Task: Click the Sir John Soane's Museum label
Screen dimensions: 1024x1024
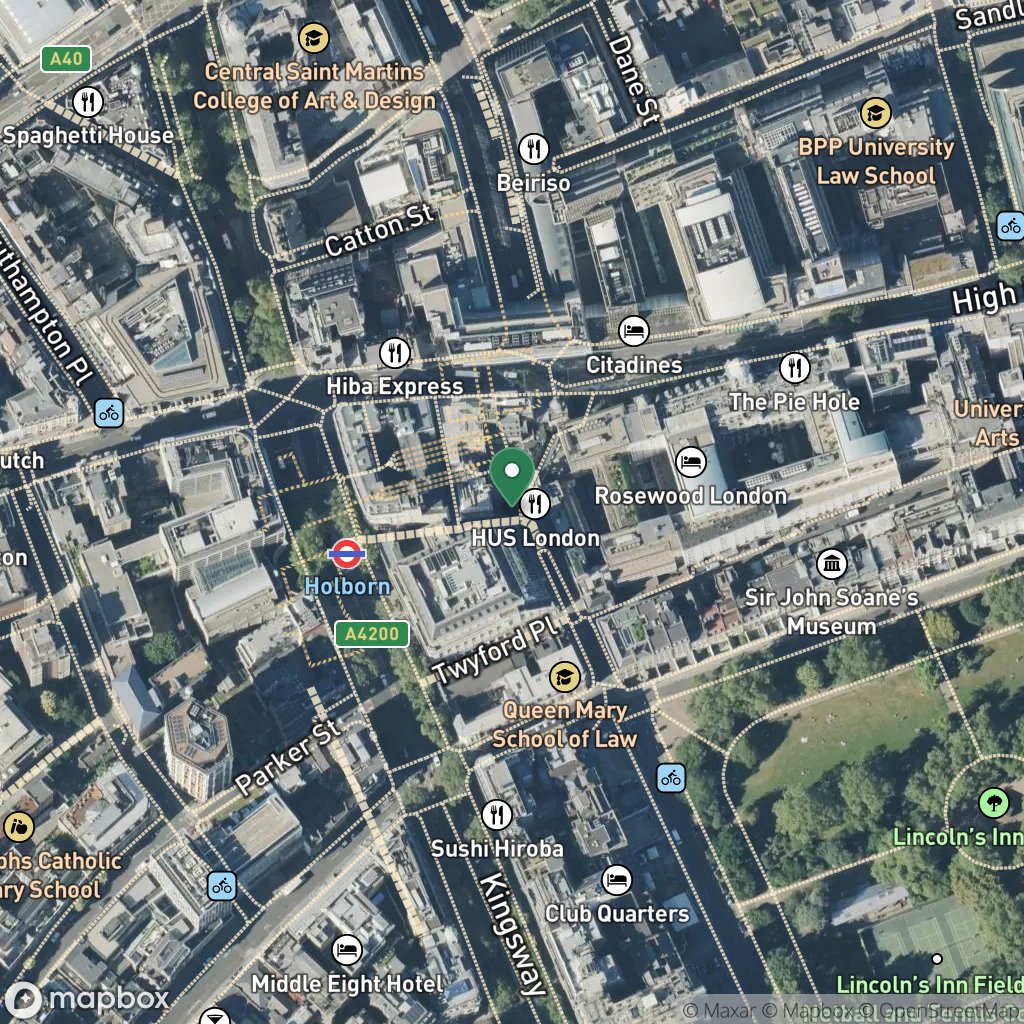Action: click(832, 611)
